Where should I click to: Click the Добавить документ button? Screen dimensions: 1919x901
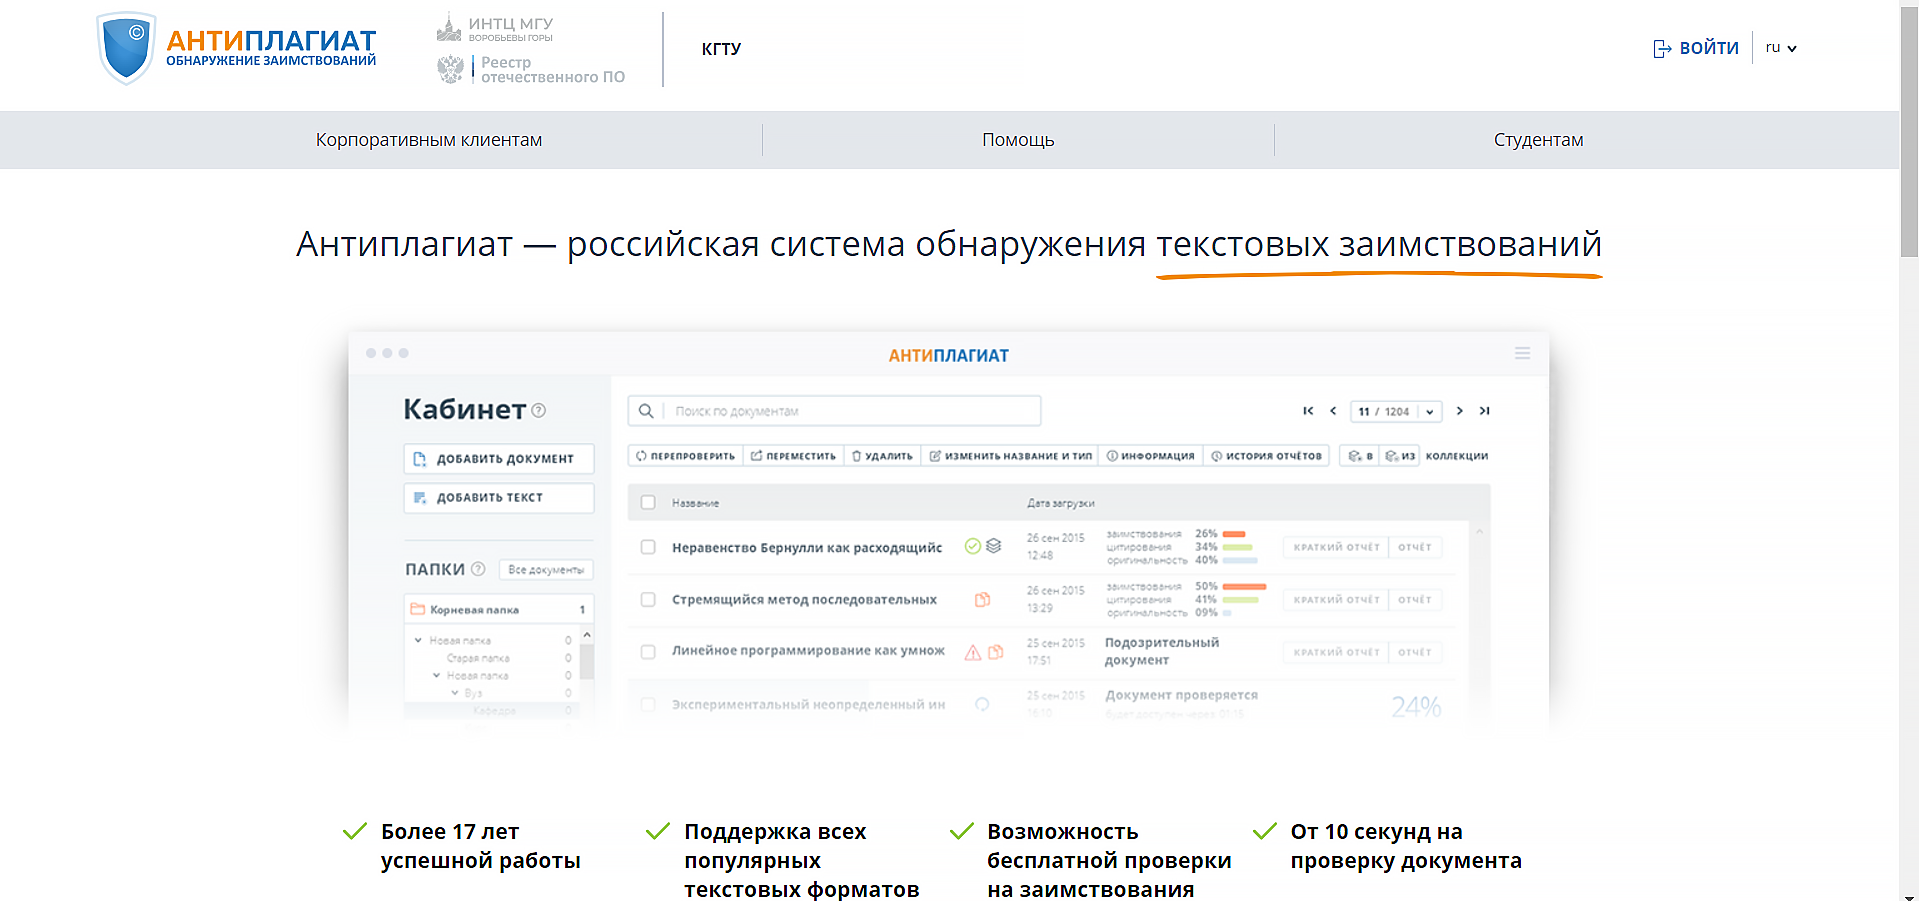pos(499,459)
